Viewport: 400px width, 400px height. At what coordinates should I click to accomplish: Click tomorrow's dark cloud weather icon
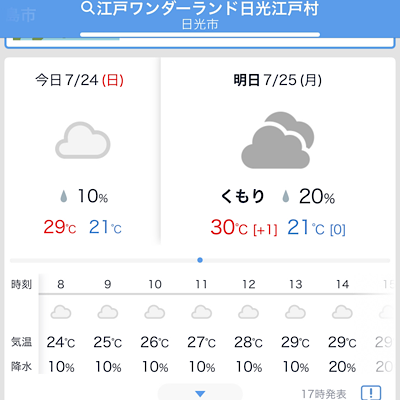click(x=278, y=140)
